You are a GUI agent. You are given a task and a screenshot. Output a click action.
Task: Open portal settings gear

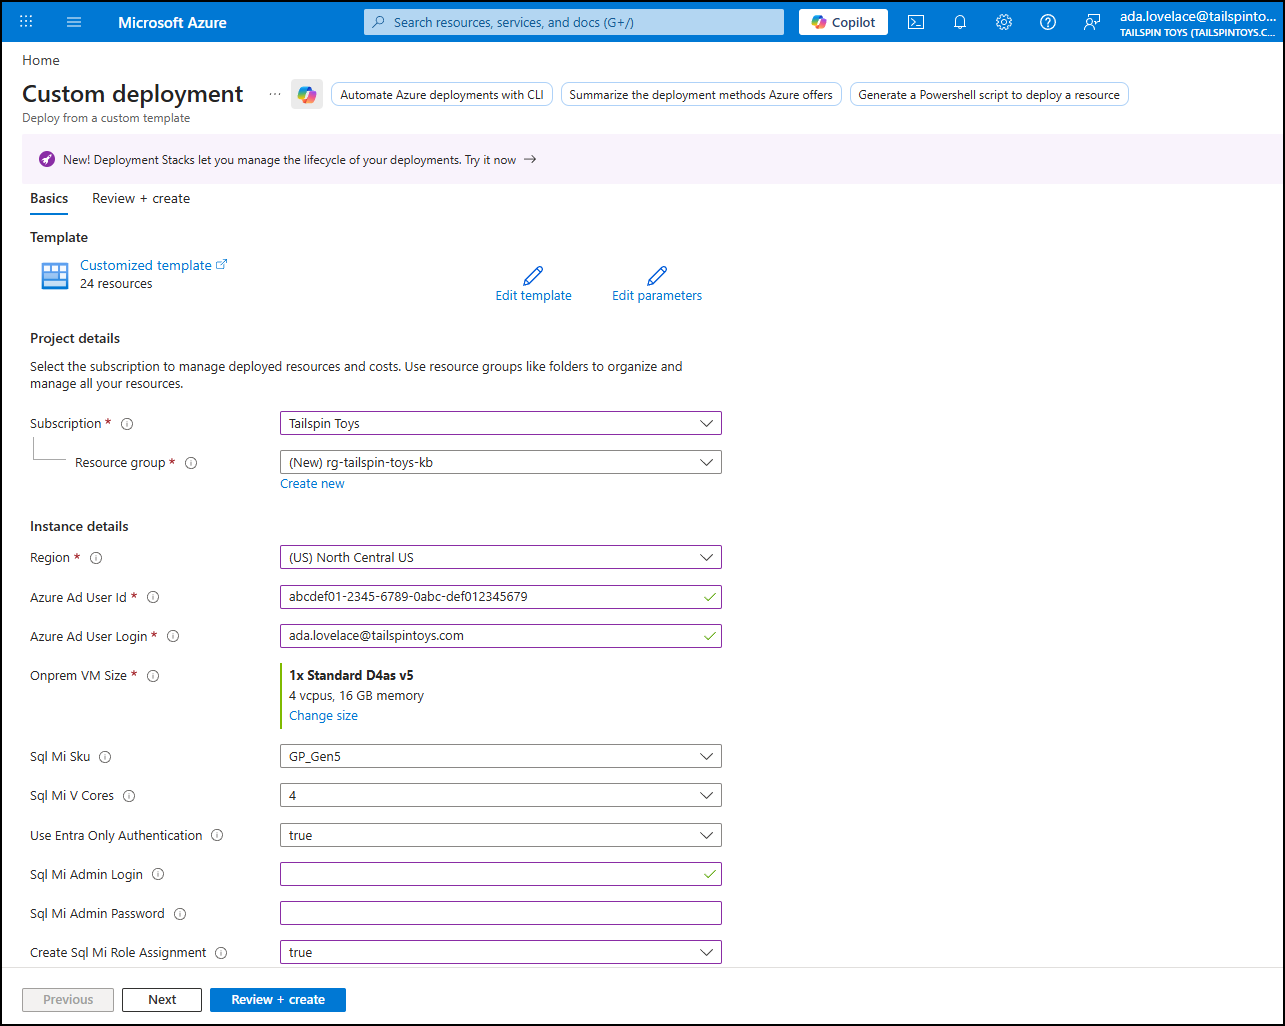click(1004, 22)
